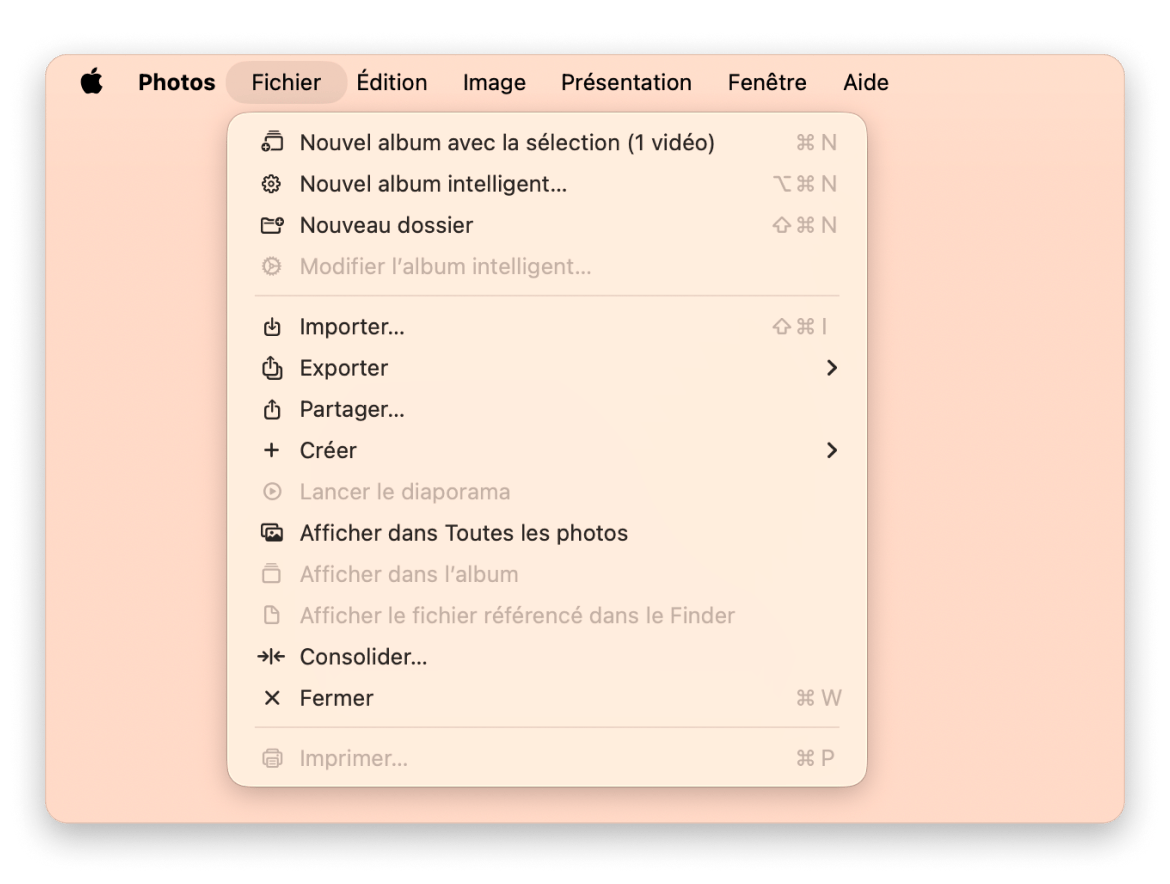The image size is (1170, 884).
Task: Click the new album with selection icon
Action: click(x=272, y=142)
